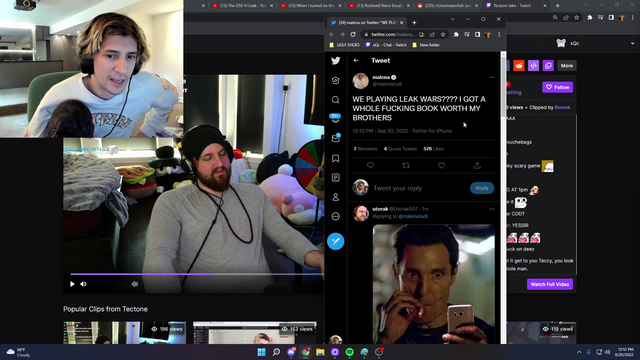Viewport: 640px width, 360px height.
Task: Seek on the clip progress bar
Action: tap(196, 274)
